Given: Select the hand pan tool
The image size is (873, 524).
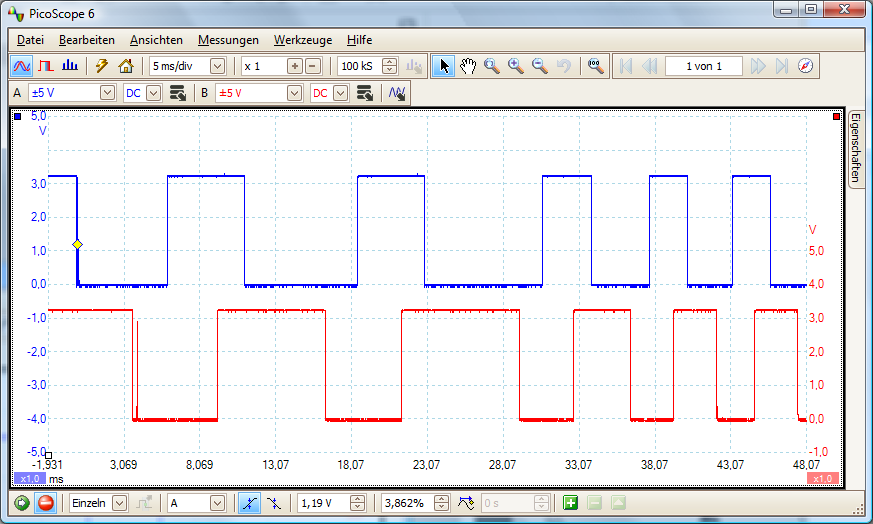Looking at the screenshot, I should pos(468,66).
